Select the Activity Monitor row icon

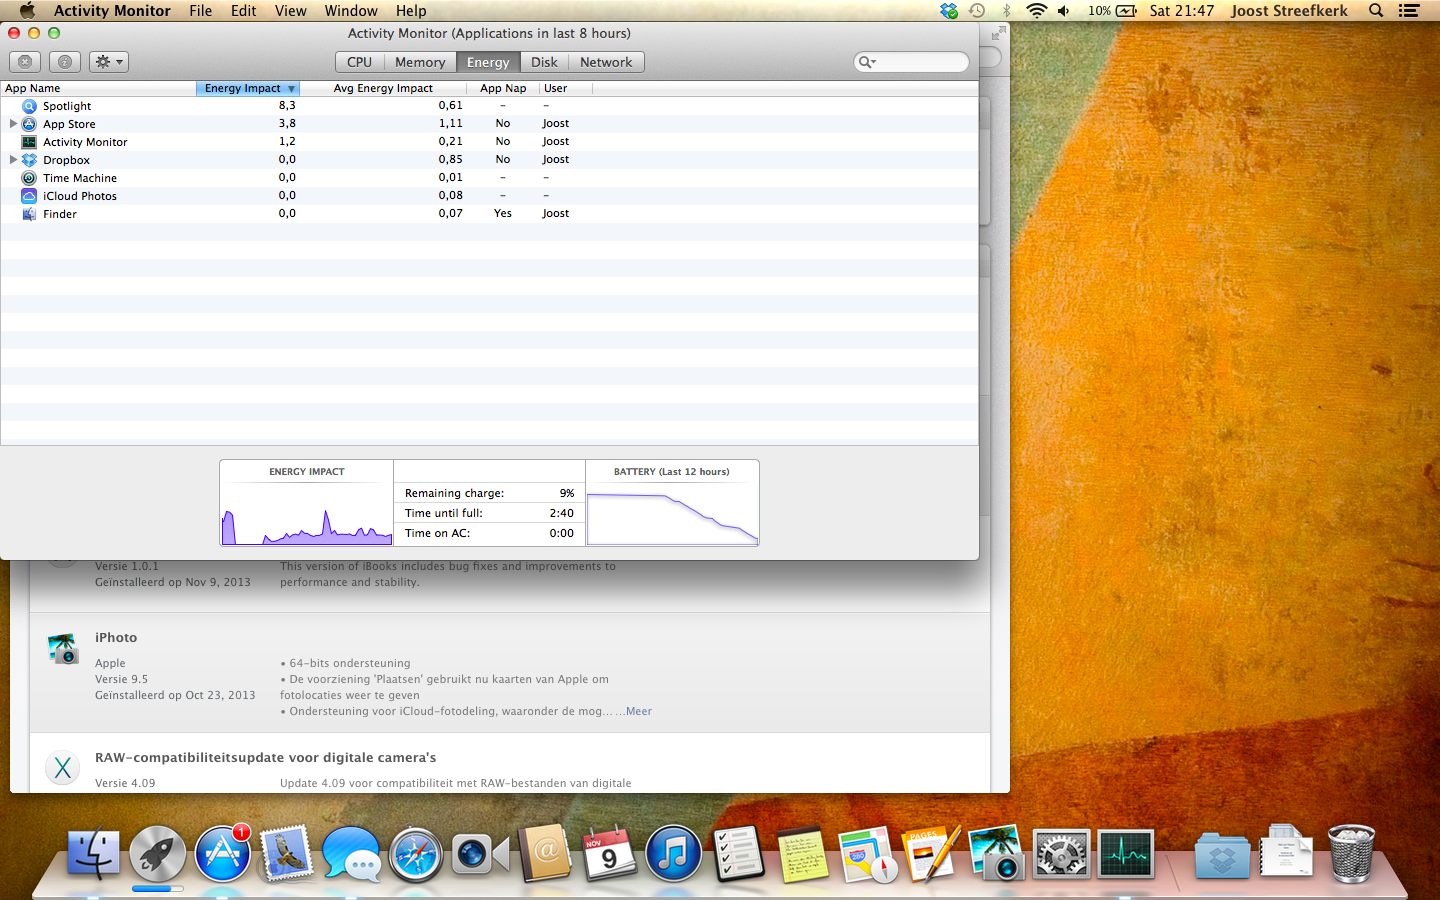point(29,142)
